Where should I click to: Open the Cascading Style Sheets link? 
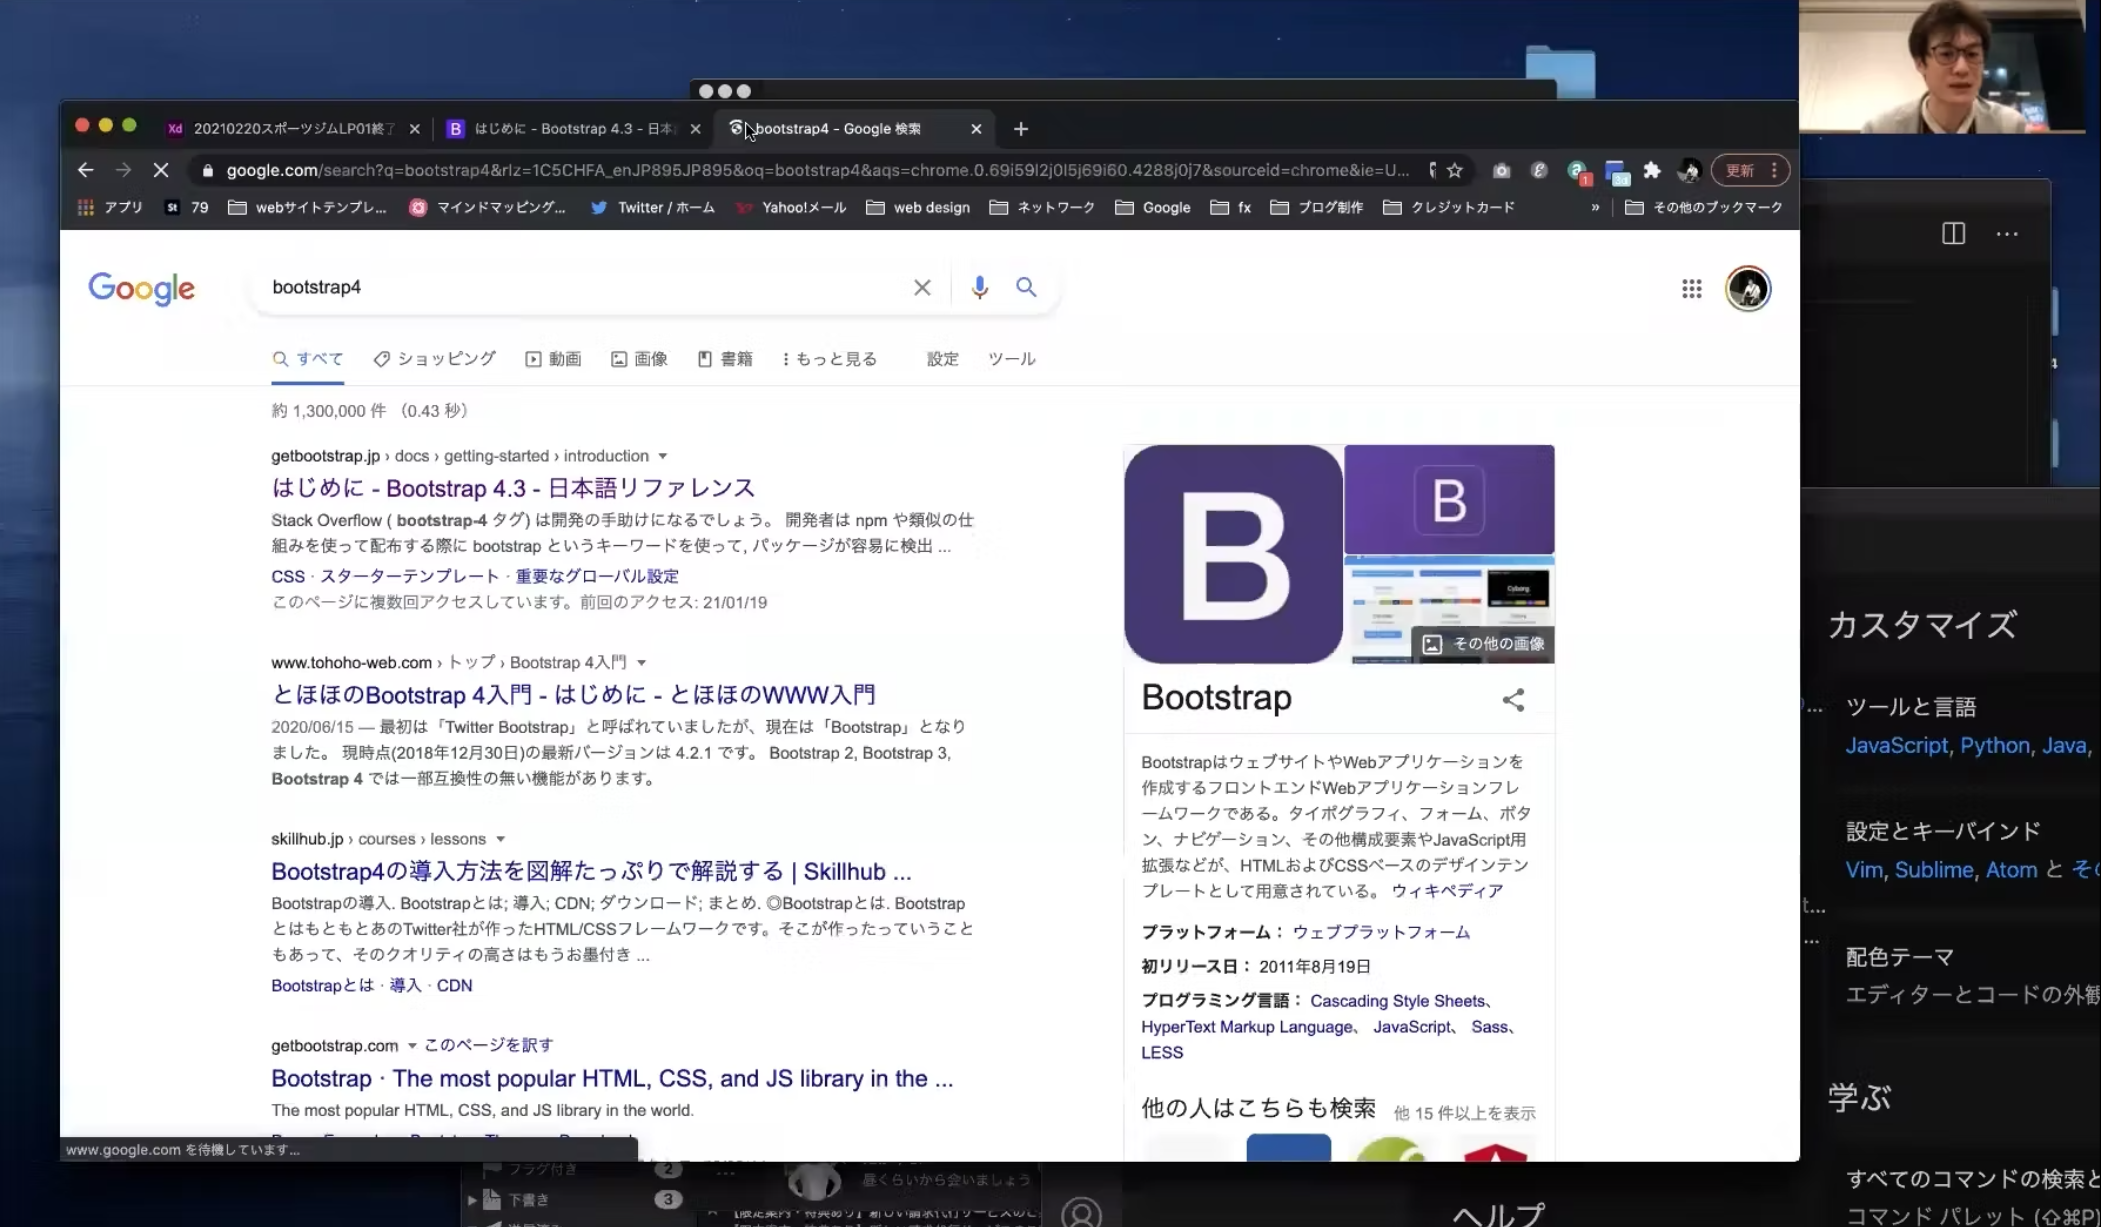tap(1397, 1001)
